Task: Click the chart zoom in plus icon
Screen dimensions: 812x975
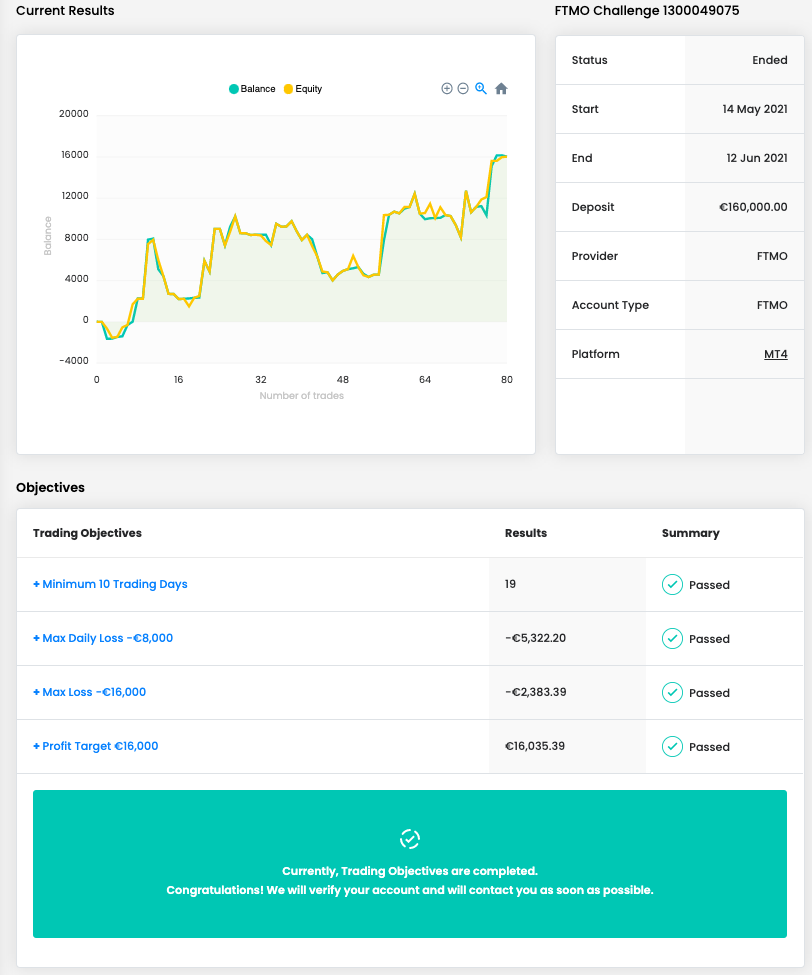Action: tap(446, 88)
